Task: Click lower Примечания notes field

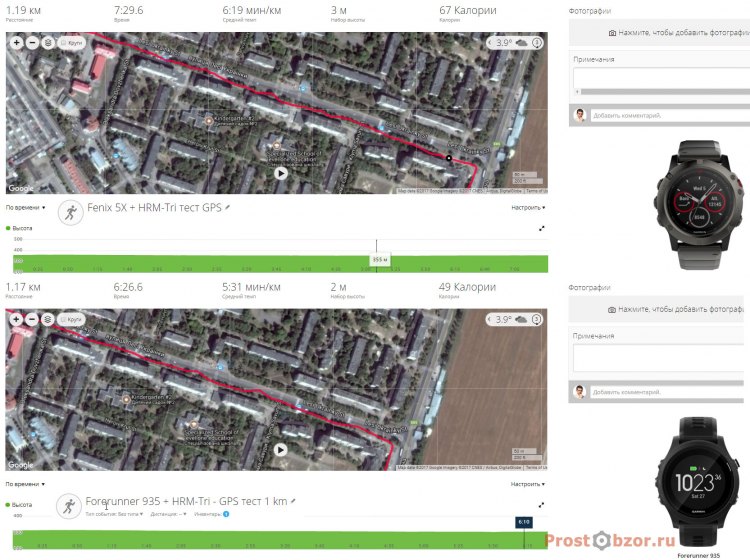Action: (658, 358)
